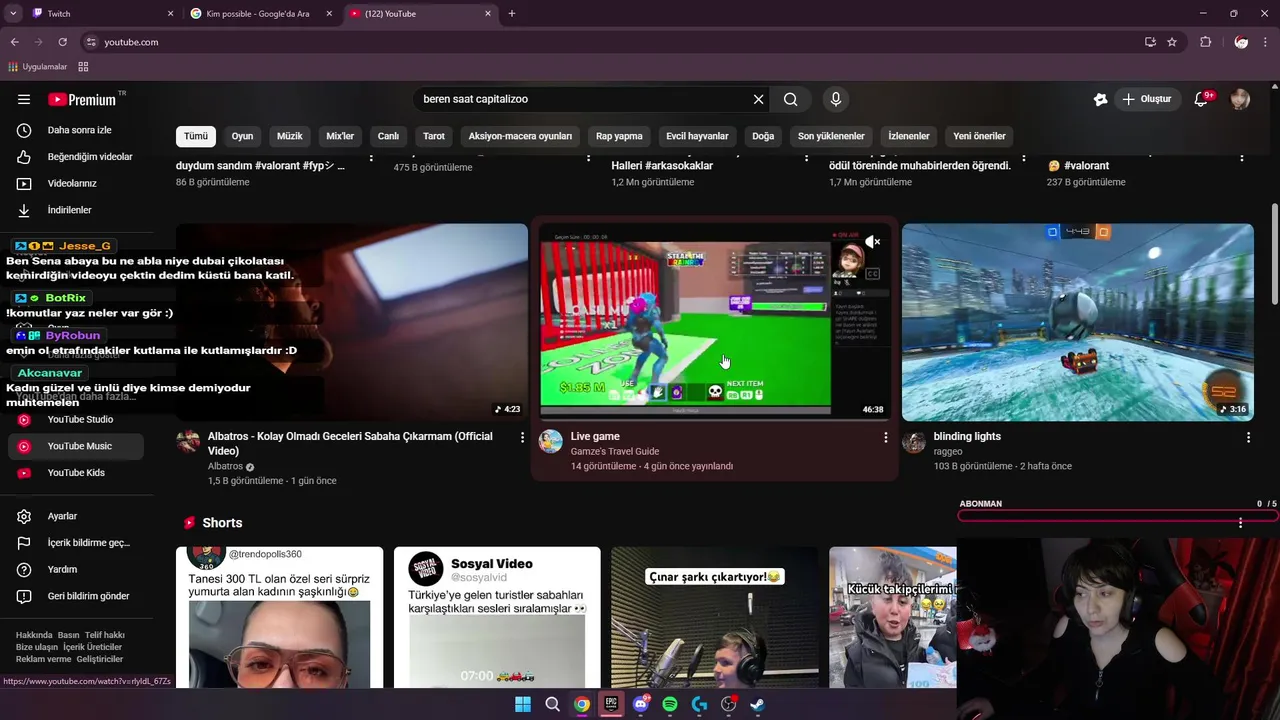Open the notifications bell
Screen dimensions: 1280x720
point(1202,99)
